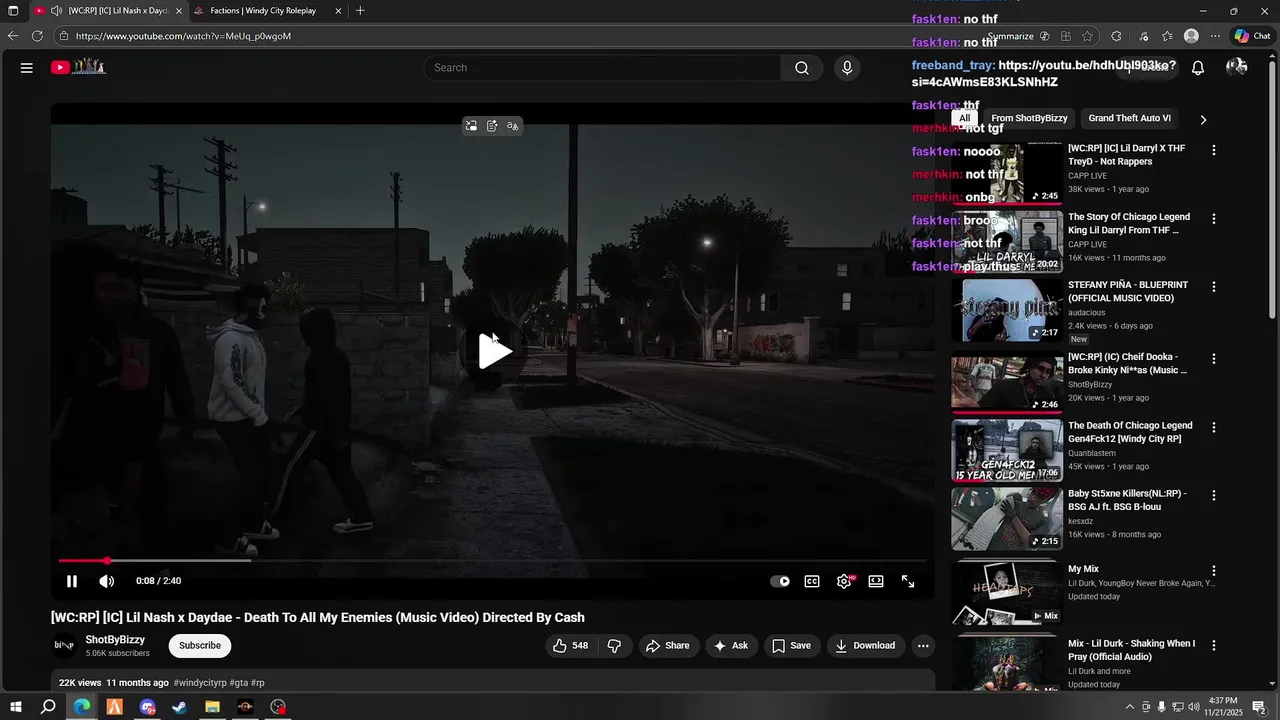Open File Explorer from taskbar
Image resolution: width=1280 pixels, height=720 pixels.
click(x=212, y=707)
